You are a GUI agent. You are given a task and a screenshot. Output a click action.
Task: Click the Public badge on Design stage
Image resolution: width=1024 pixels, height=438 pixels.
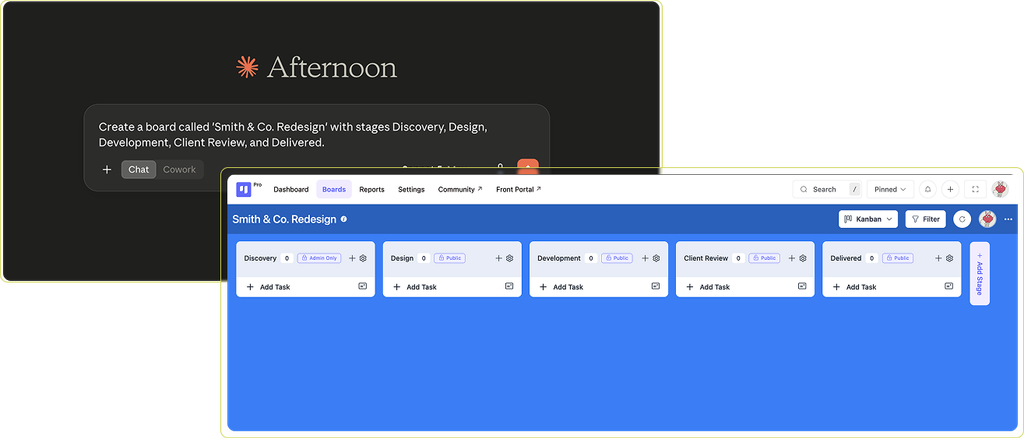tap(450, 258)
